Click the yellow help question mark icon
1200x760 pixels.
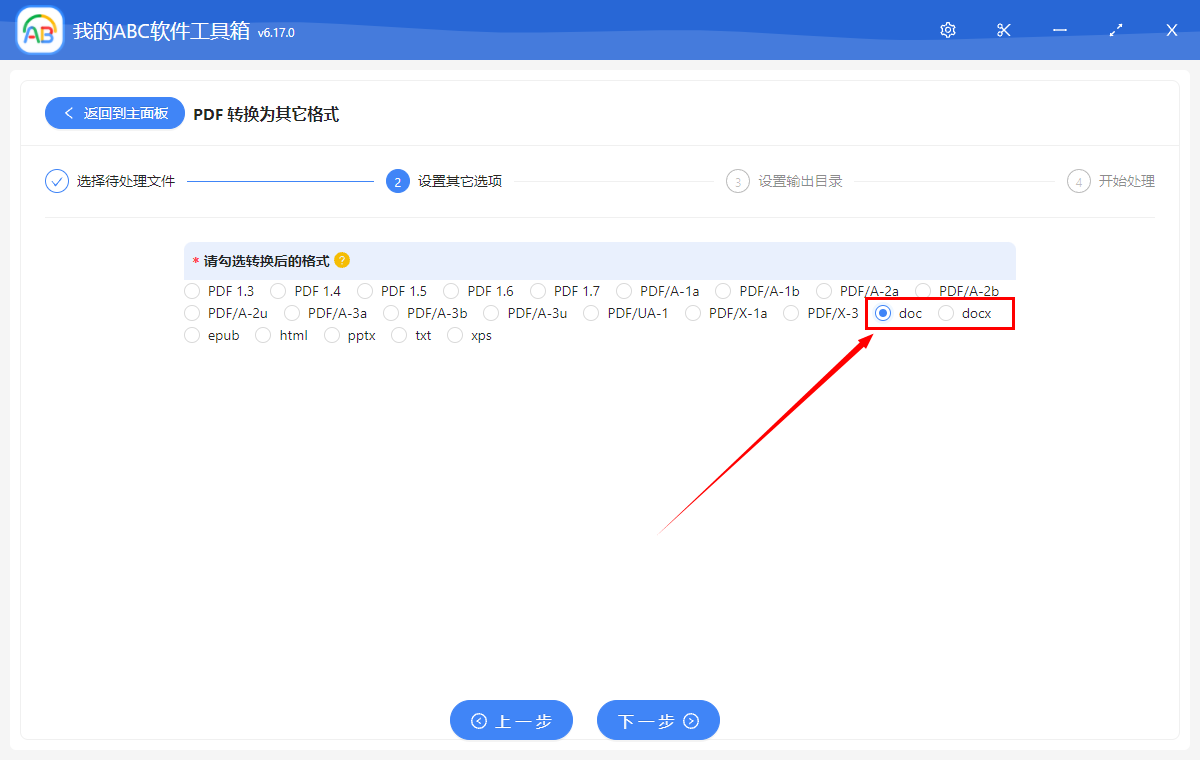pyautogui.click(x=341, y=260)
